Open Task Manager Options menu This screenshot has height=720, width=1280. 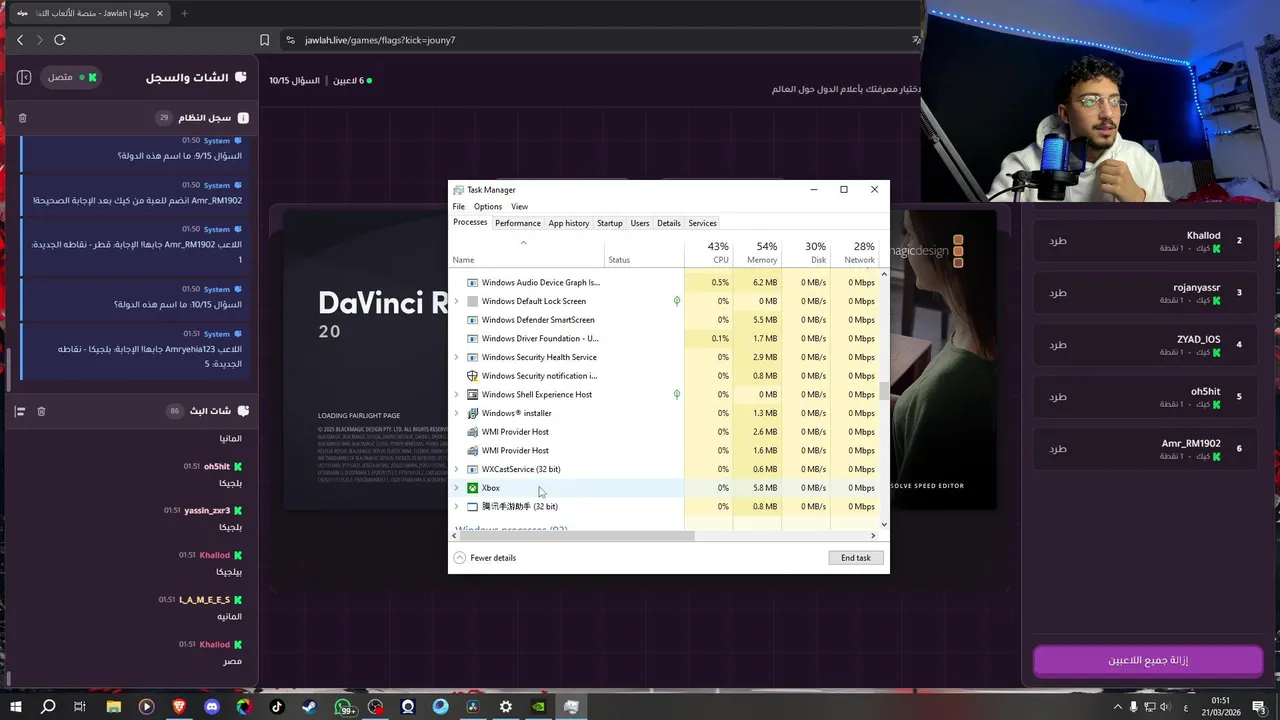(x=488, y=207)
